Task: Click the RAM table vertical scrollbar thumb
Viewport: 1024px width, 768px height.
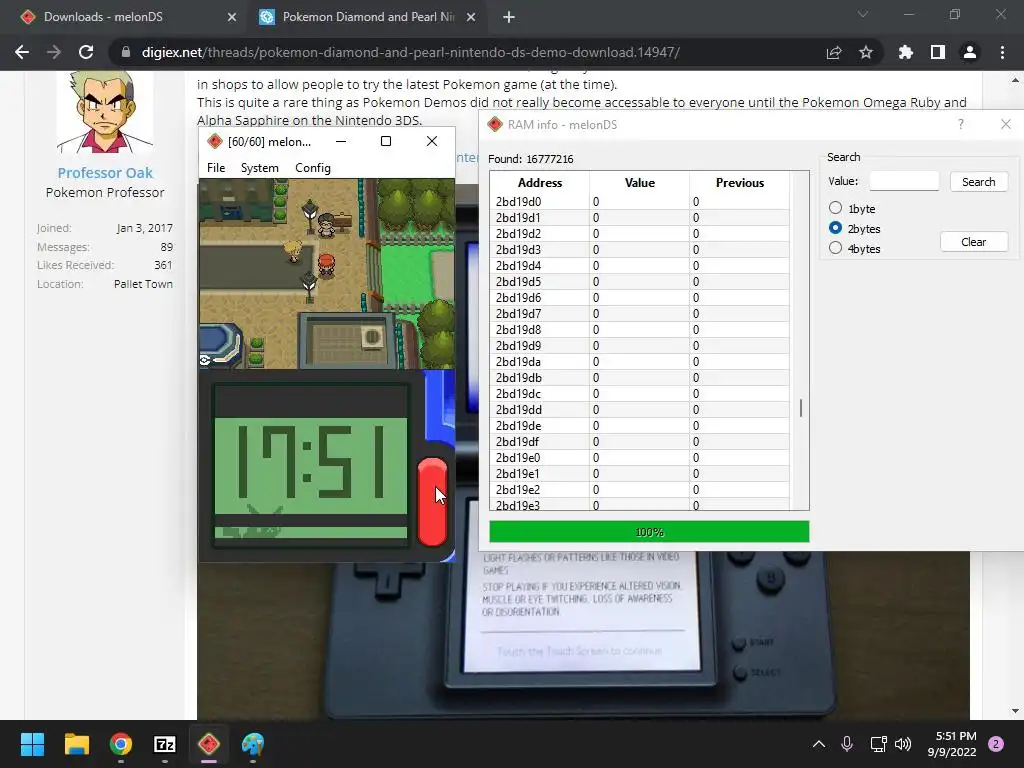Action: pyautogui.click(x=801, y=409)
